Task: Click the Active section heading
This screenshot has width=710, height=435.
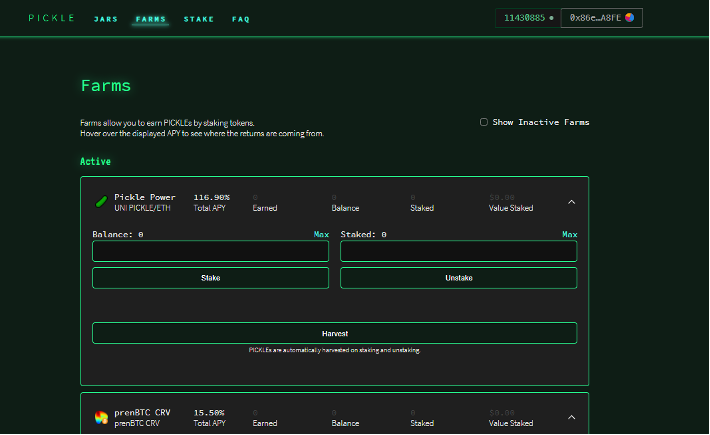Action: point(95,162)
